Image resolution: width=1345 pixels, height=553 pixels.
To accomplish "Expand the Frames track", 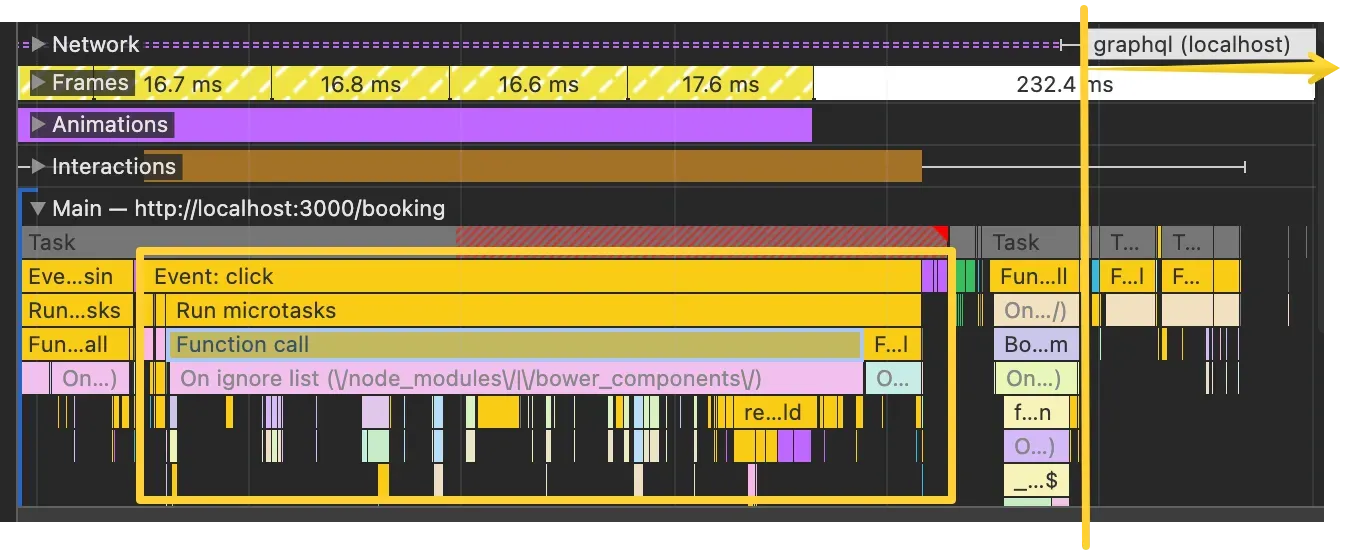I will click(39, 83).
